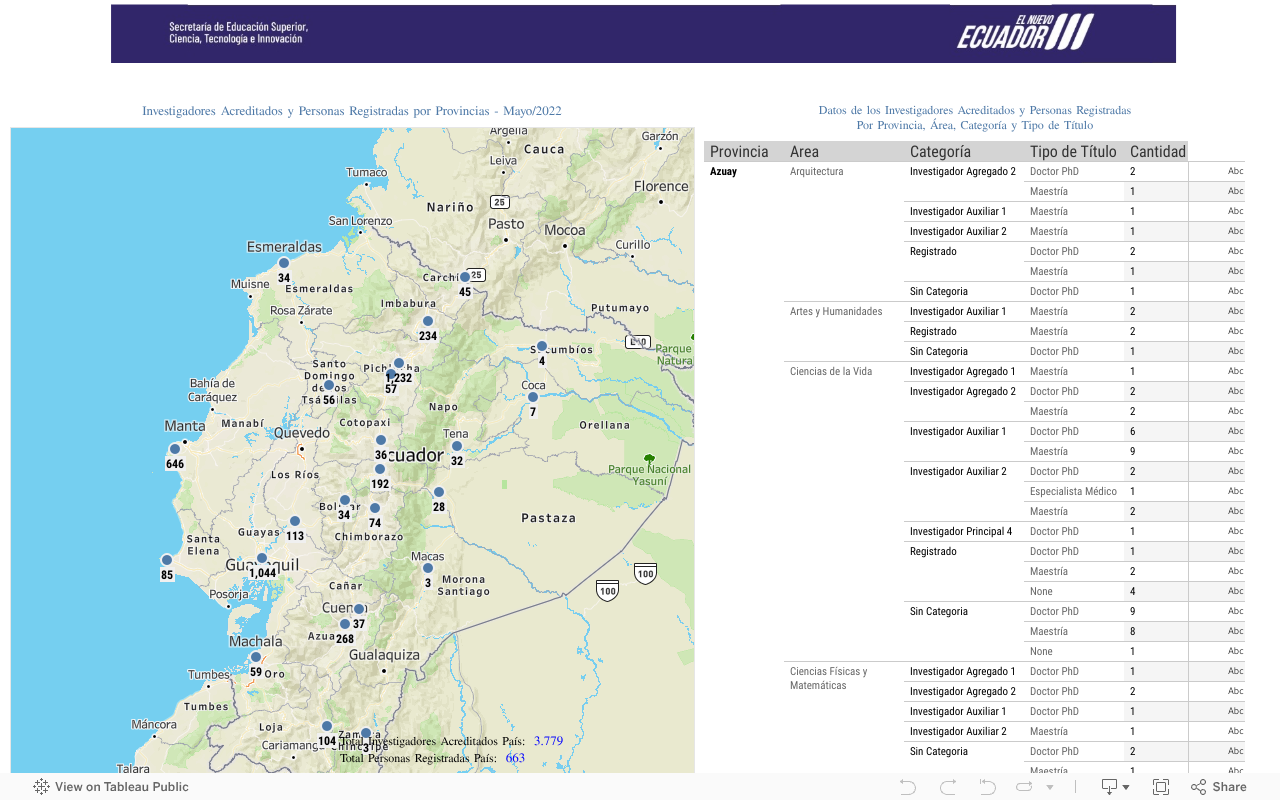Click the El Nuevo Ecuador logo
This screenshot has width=1280, height=800.
click(x=1026, y=32)
